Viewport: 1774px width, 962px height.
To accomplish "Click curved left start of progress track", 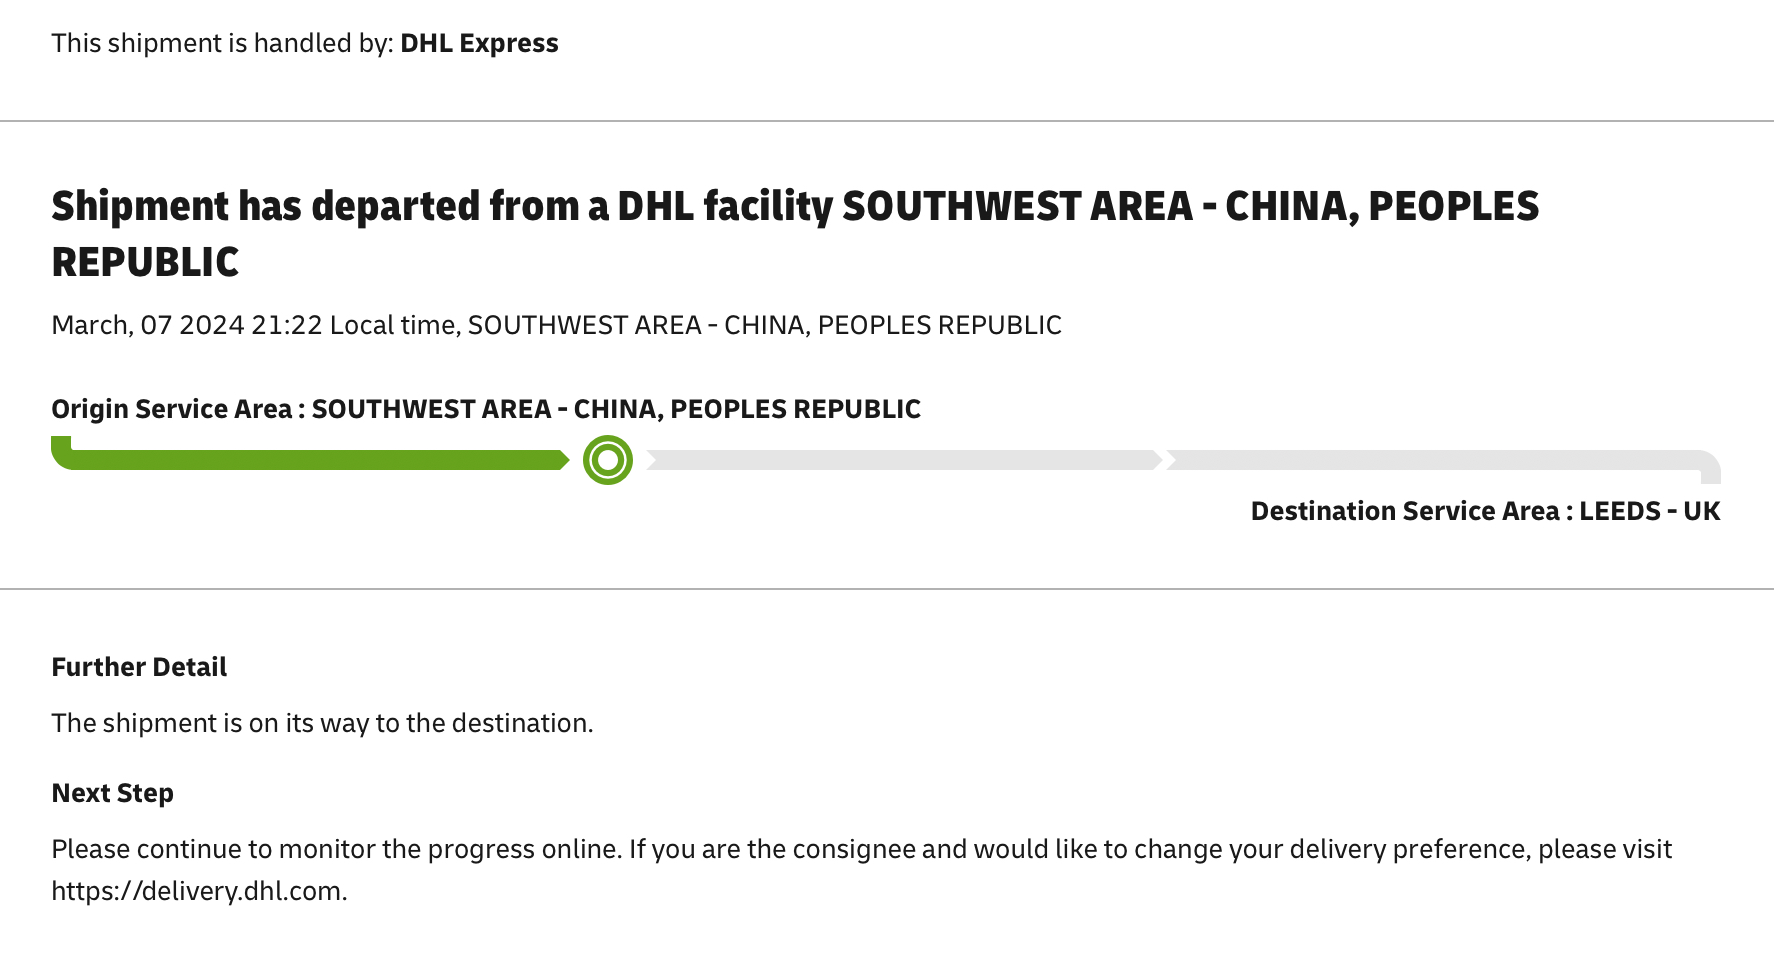I will pos(62,453).
